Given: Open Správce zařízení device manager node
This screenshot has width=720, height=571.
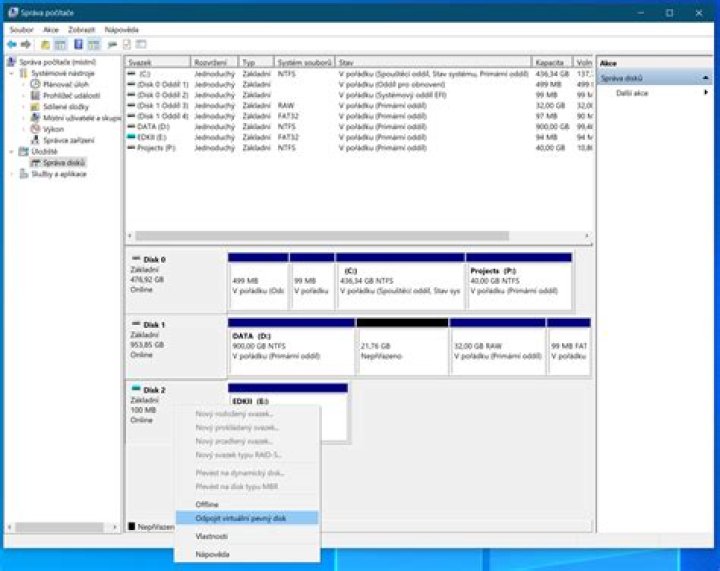Looking at the screenshot, I should click(x=68, y=140).
